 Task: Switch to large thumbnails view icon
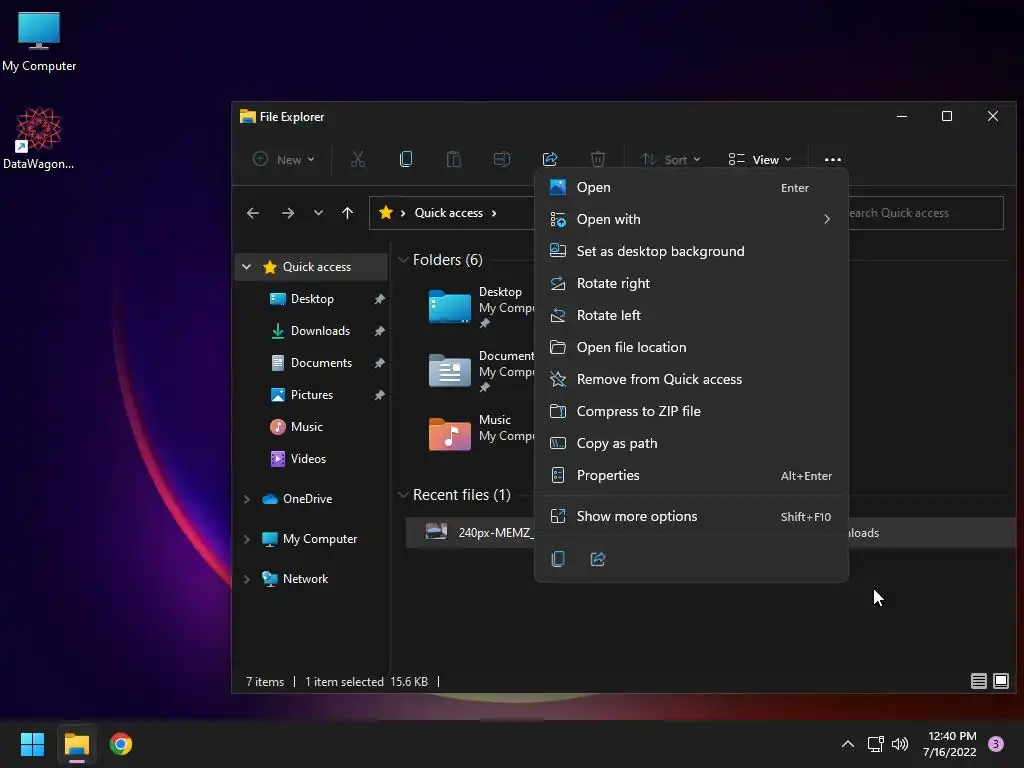(x=1000, y=681)
